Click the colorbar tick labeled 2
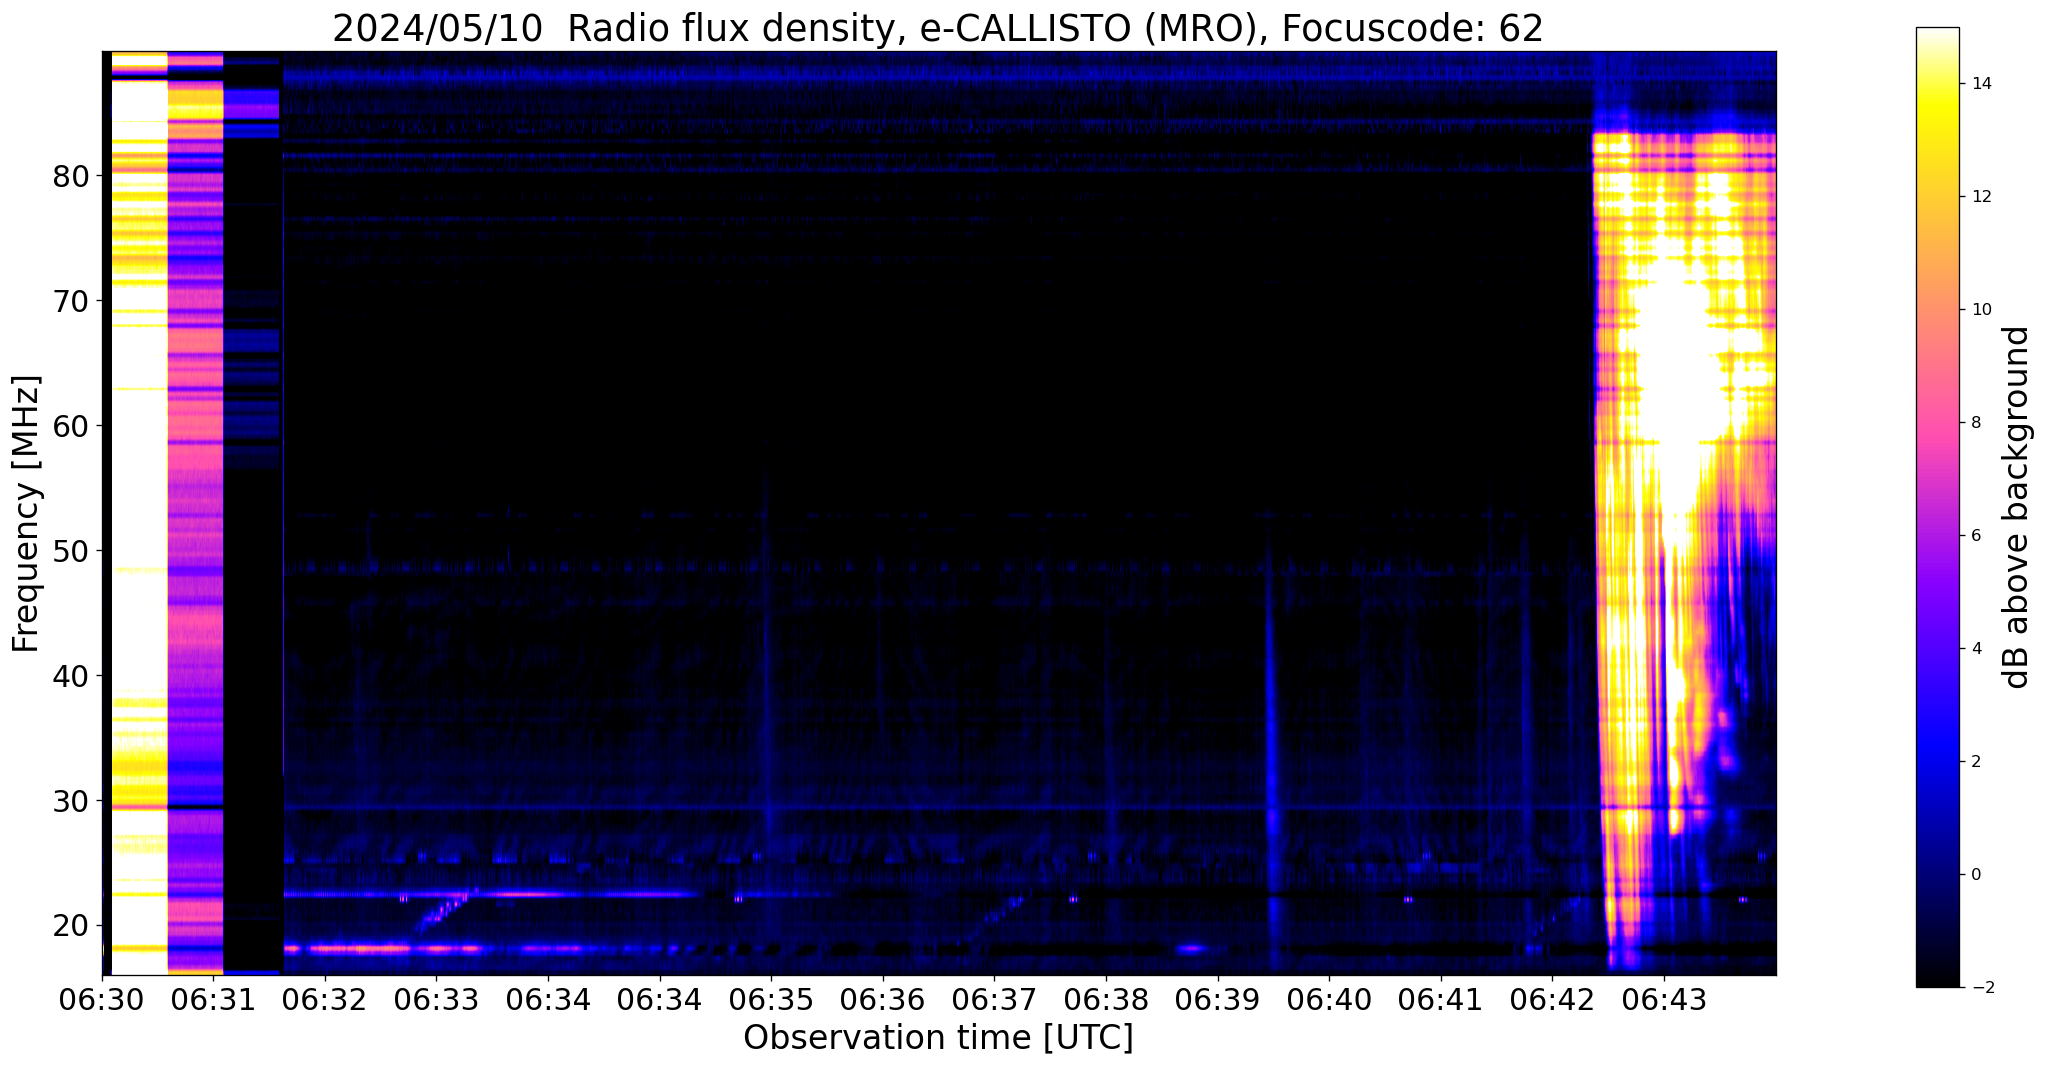The image size is (2047, 1067). (1975, 762)
